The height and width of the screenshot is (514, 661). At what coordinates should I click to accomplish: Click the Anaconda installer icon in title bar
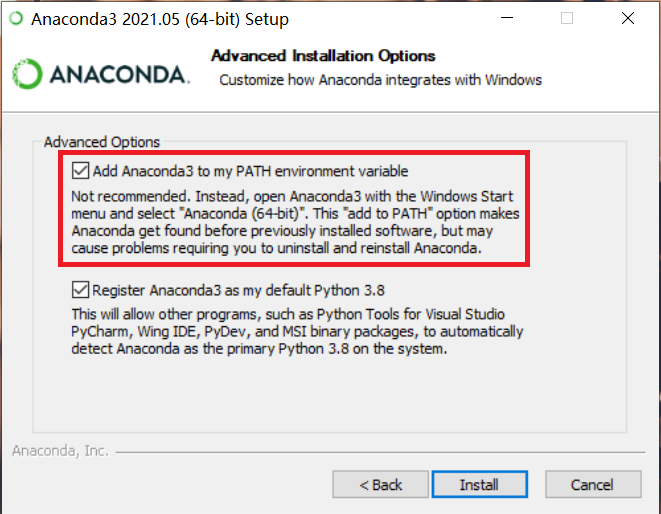[16, 18]
